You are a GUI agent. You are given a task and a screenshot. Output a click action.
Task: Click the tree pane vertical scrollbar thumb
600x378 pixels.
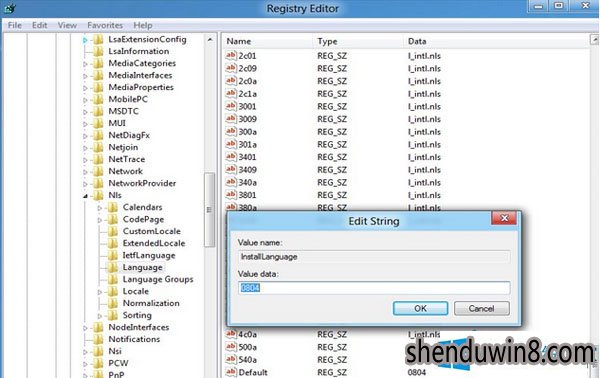[x=209, y=210]
